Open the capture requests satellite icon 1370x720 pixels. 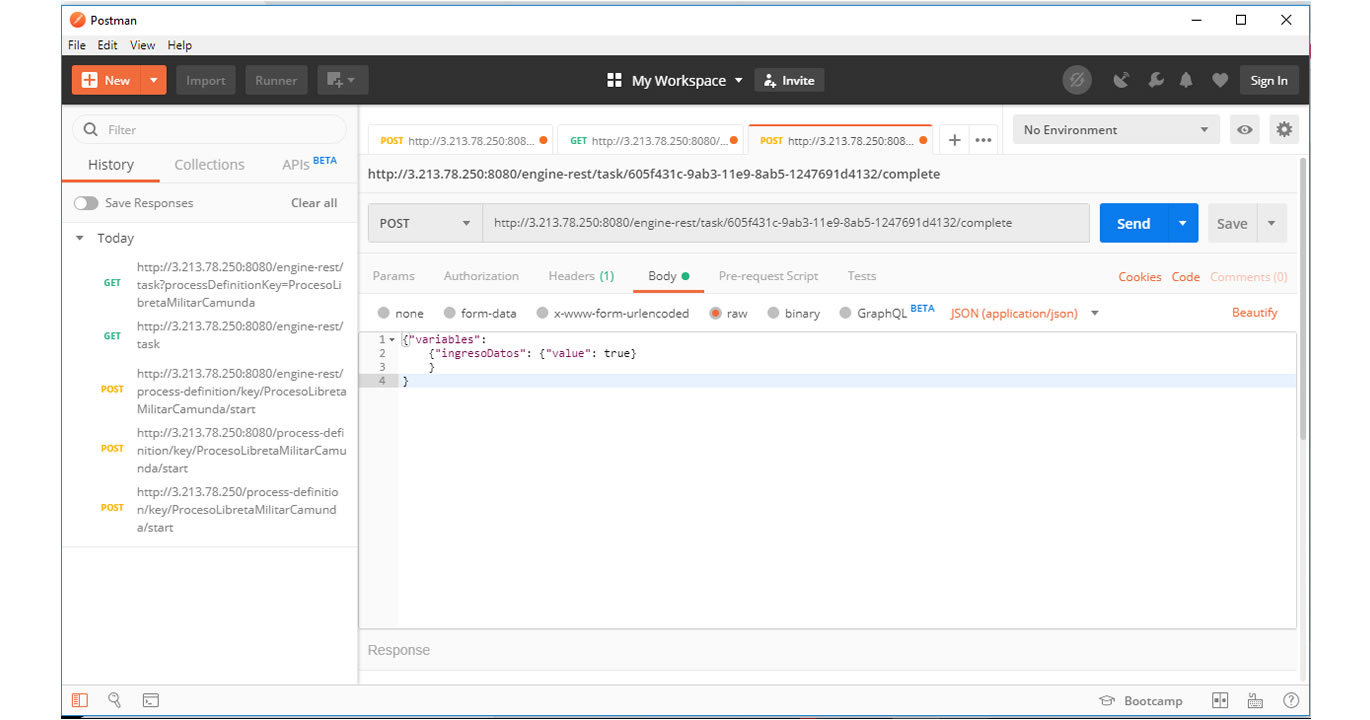coord(1121,80)
